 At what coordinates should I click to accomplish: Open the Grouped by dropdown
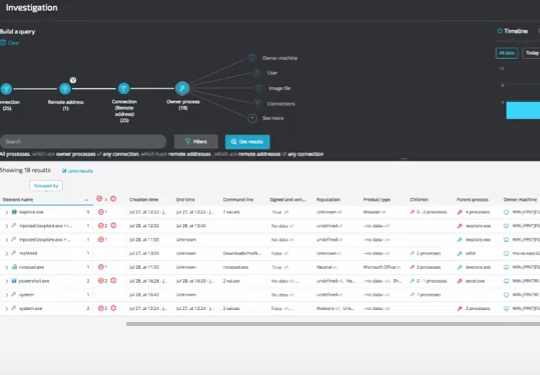click(46, 186)
